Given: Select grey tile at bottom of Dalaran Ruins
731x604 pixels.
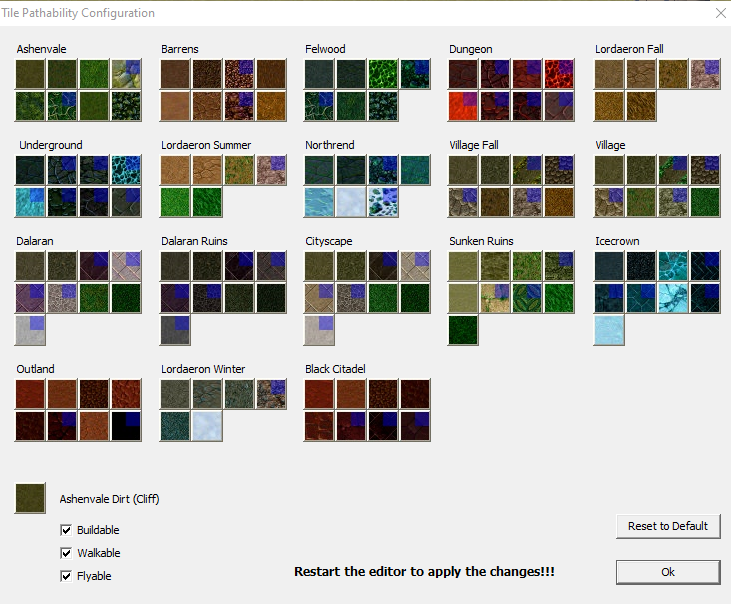Looking at the screenshot, I should (x=175, y=330).
